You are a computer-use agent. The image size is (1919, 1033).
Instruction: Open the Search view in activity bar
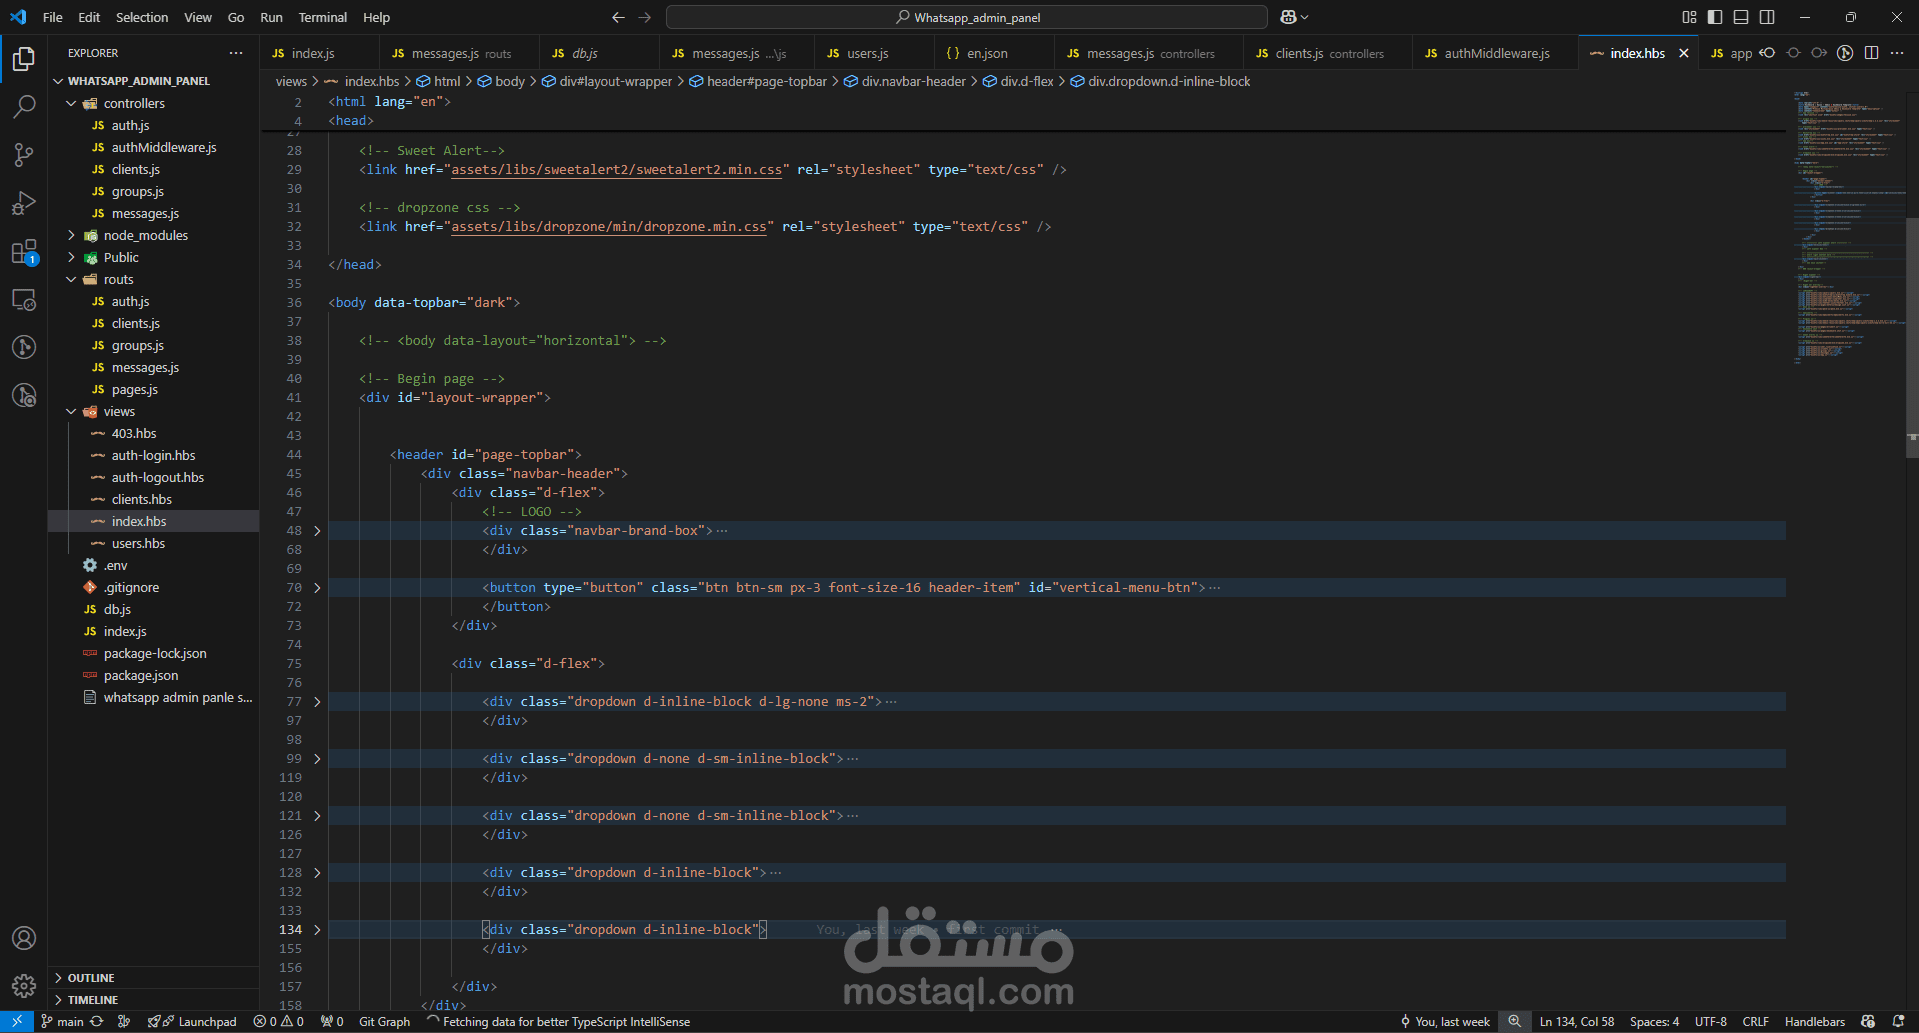pos(24,106)
